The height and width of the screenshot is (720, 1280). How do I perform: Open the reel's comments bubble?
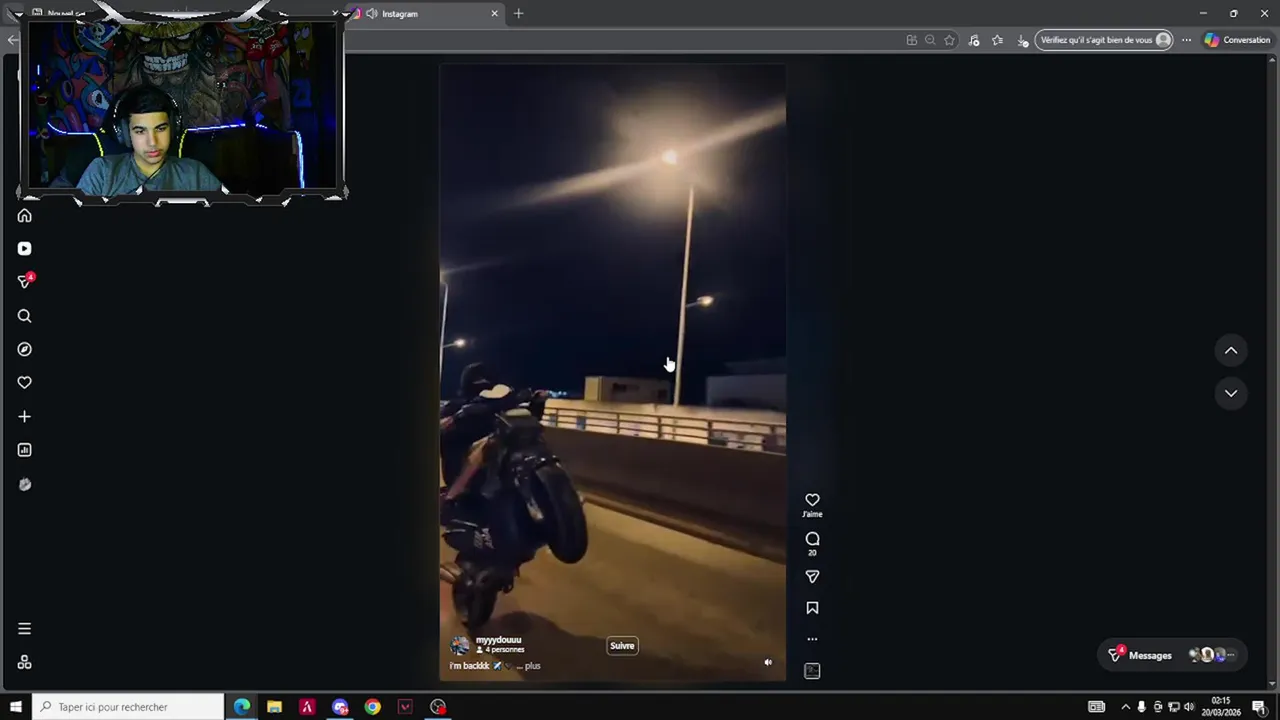coord(812,539)
